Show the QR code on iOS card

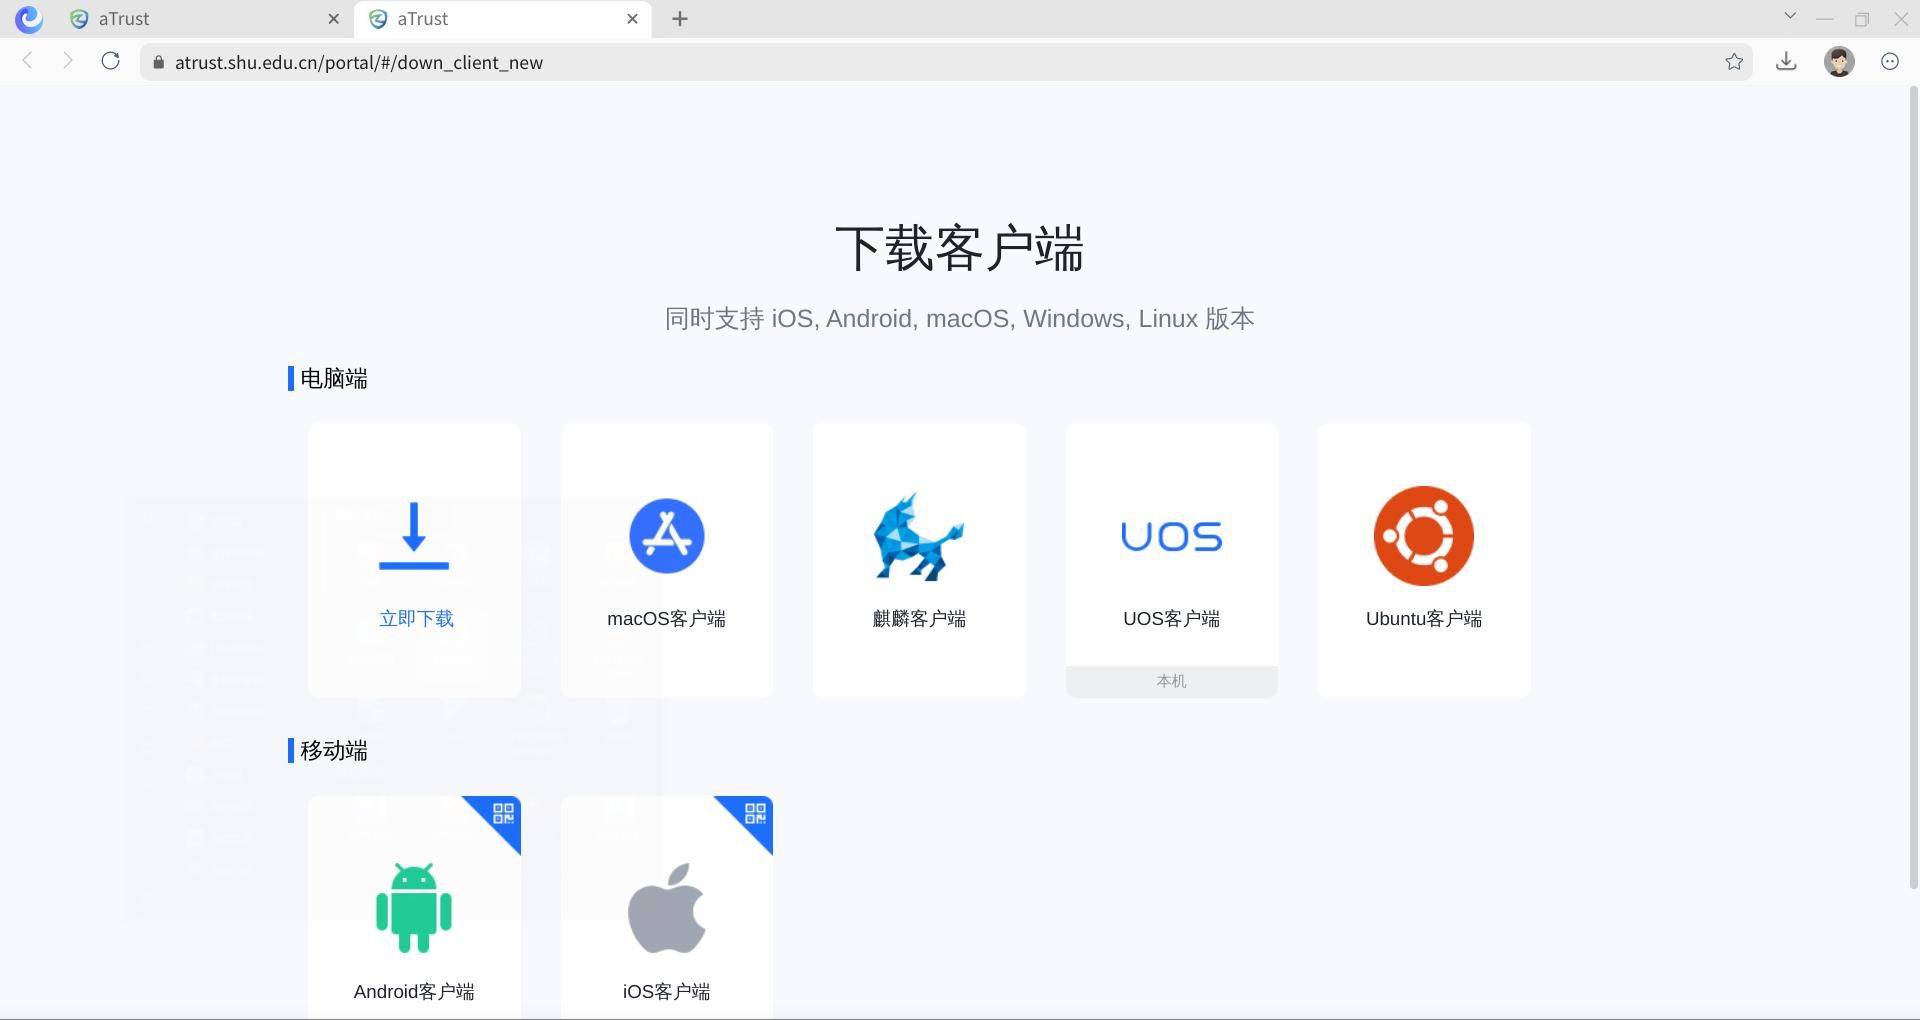[x=755, y=813]
